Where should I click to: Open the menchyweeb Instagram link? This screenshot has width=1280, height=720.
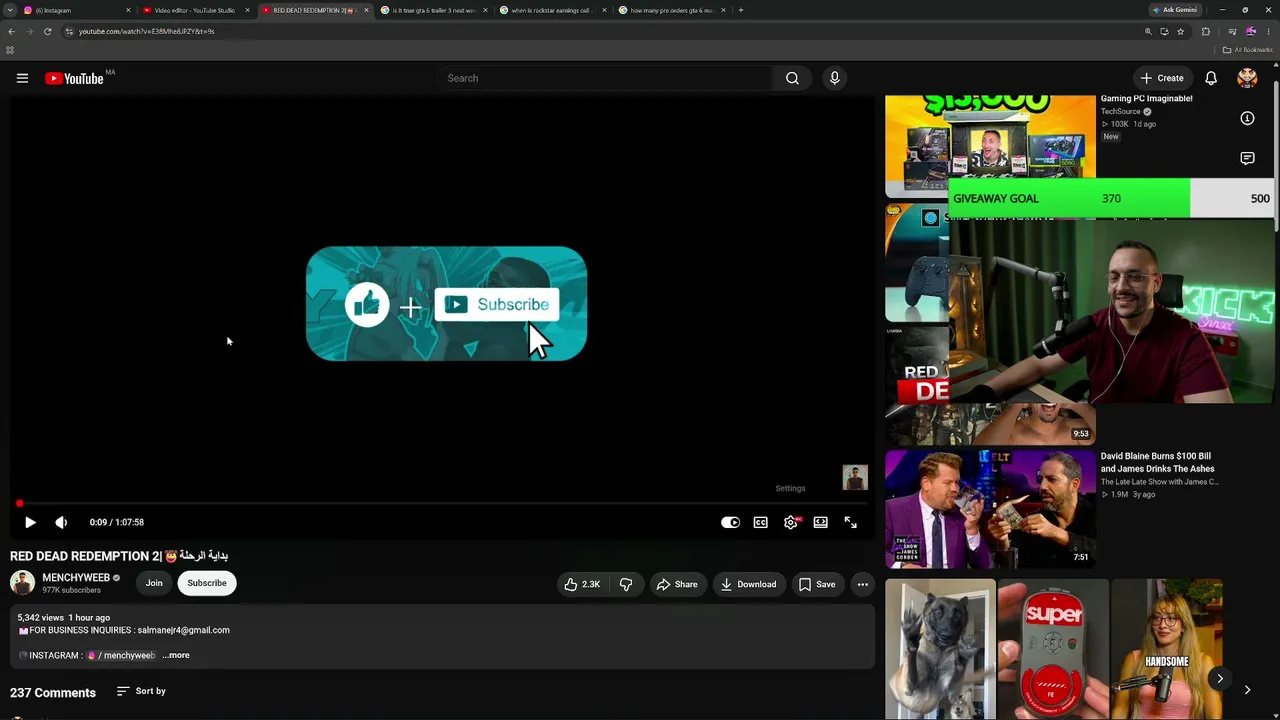tap(122, 655)
